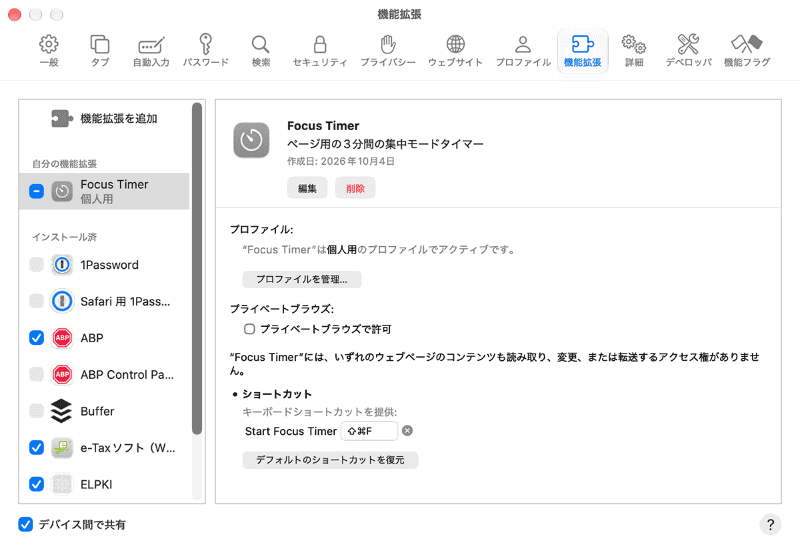Click 機能拡張を追加 label
The width and height of the screenshot is (800, 549).
tap(119, 118)
